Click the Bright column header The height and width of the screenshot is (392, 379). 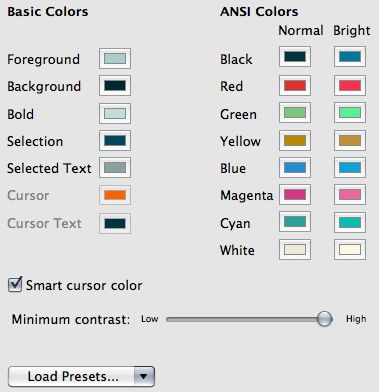pos(352,31)
